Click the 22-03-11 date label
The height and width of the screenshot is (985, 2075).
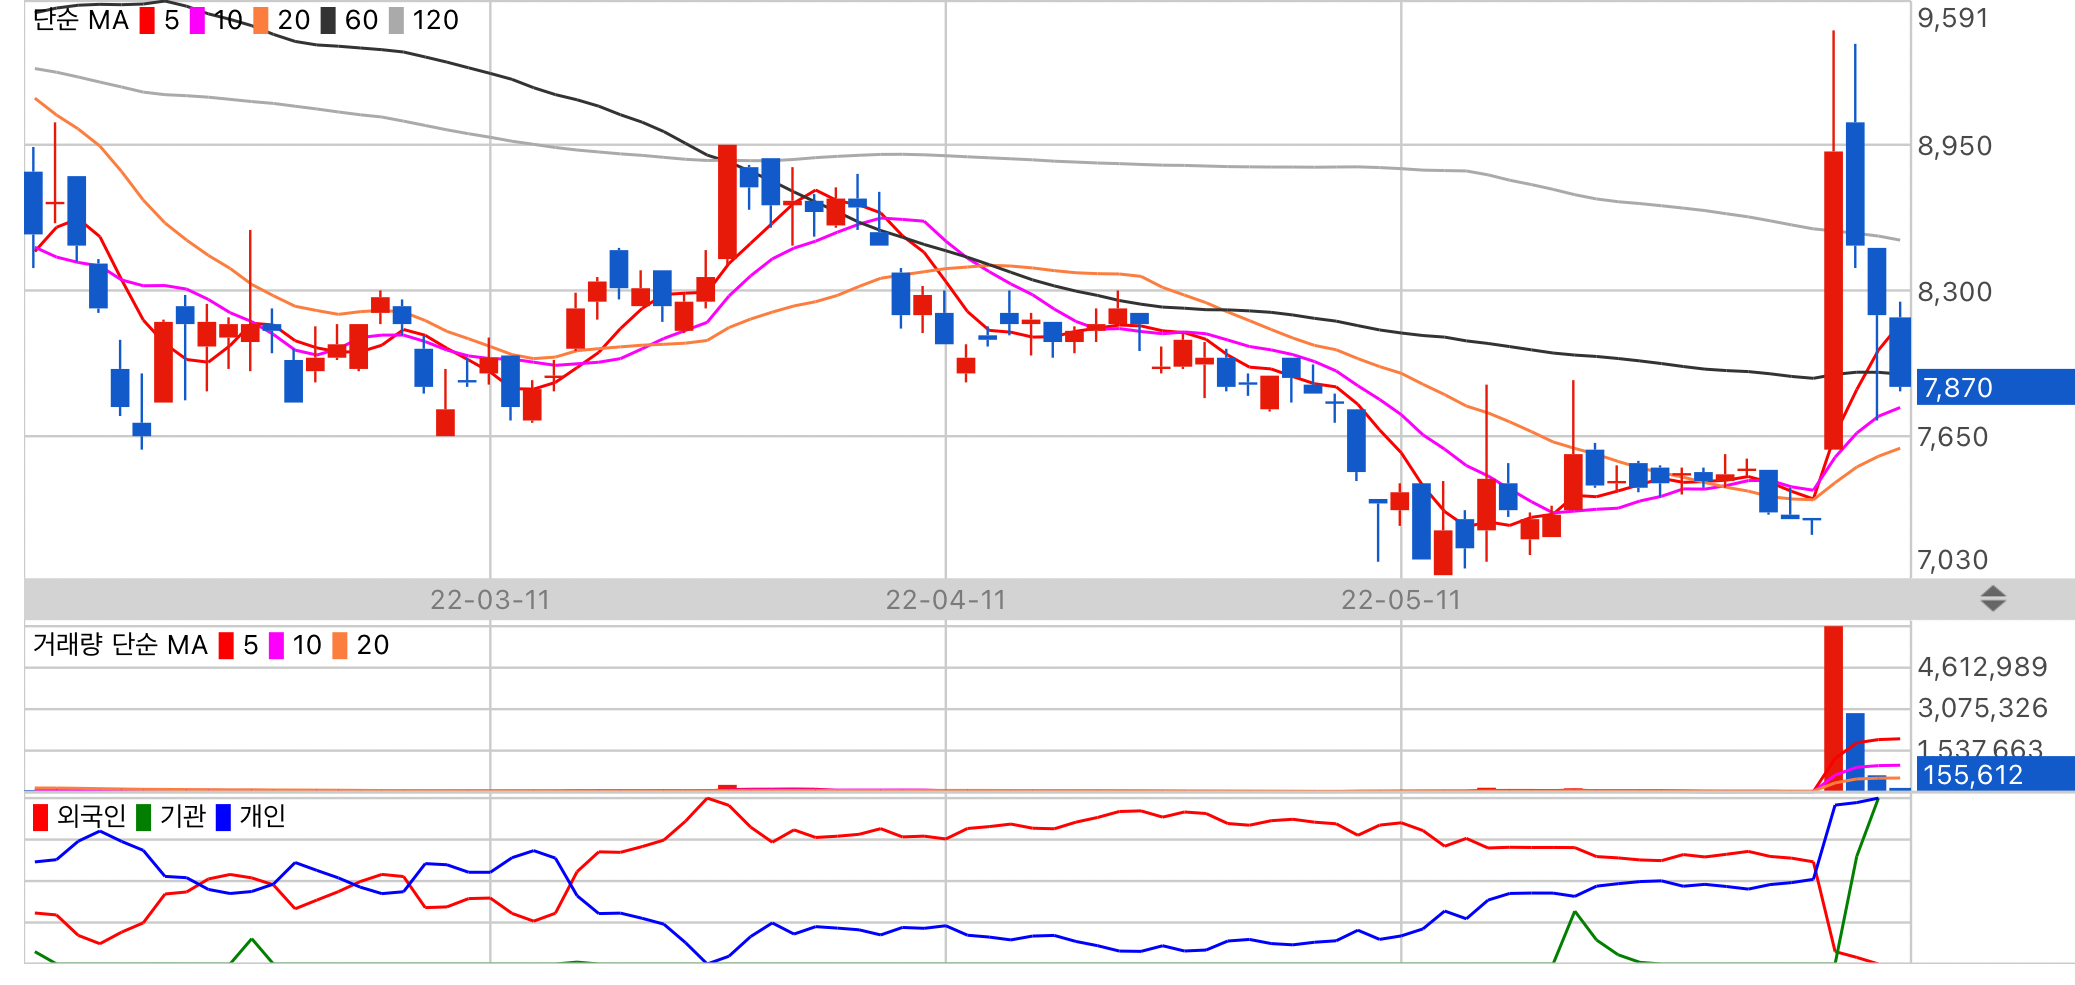coord(490,600)
